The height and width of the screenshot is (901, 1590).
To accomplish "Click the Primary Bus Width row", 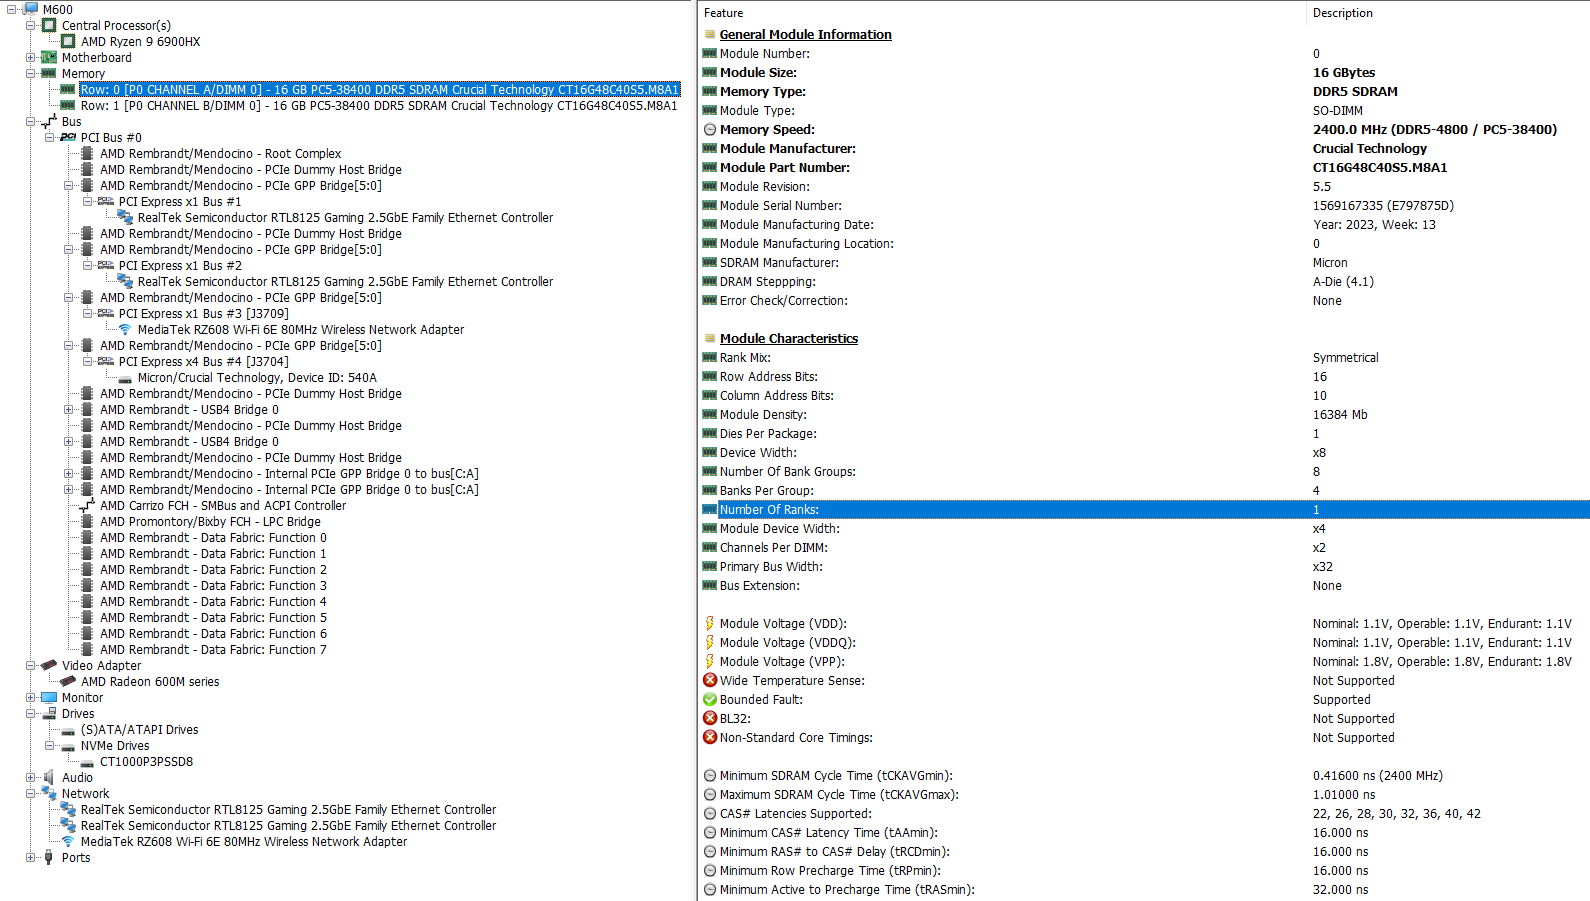I will [1145, 566].
